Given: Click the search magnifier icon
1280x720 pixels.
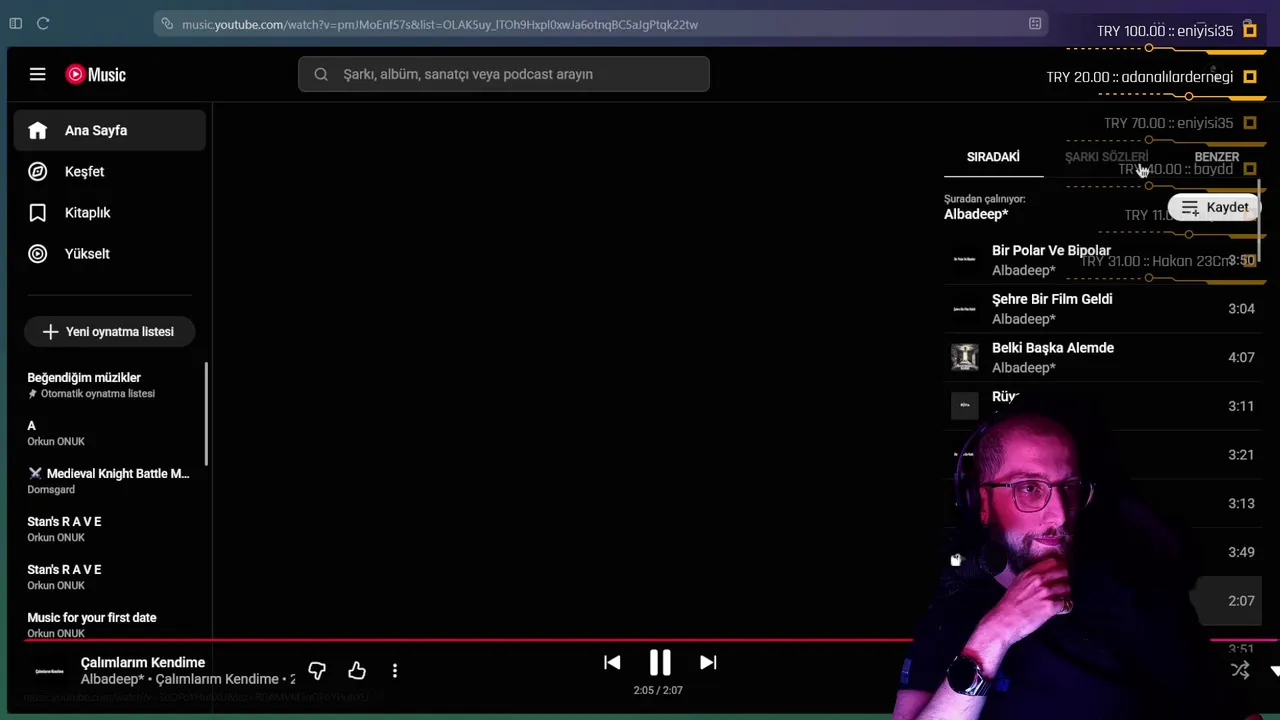Looking at the screenshot, I should [321, 74].
